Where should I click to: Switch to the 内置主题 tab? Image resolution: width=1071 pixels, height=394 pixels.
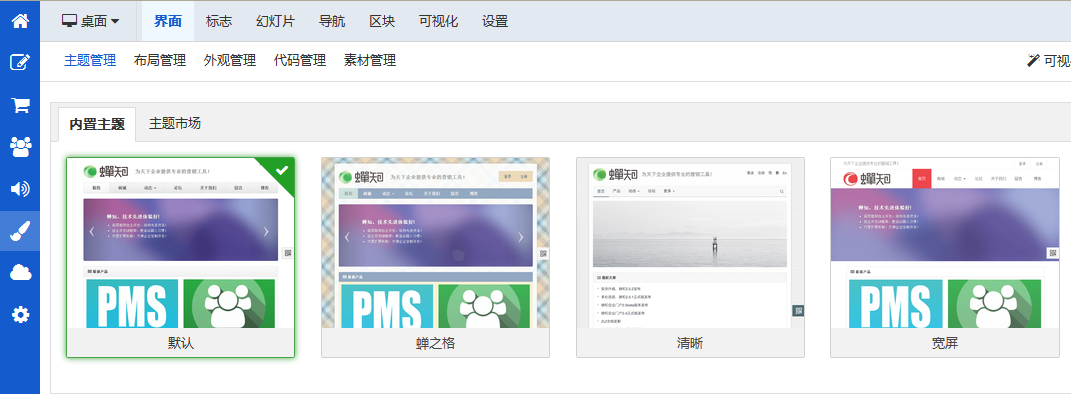click(97, 124)
